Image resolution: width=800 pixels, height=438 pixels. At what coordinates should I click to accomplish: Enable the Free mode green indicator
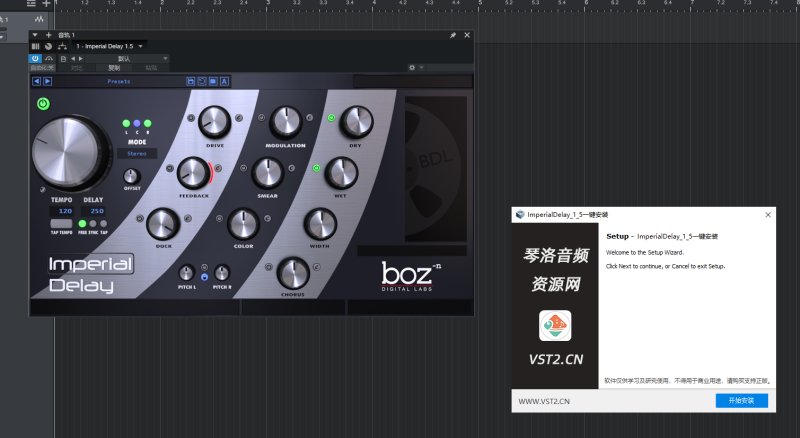click(83, 224)
